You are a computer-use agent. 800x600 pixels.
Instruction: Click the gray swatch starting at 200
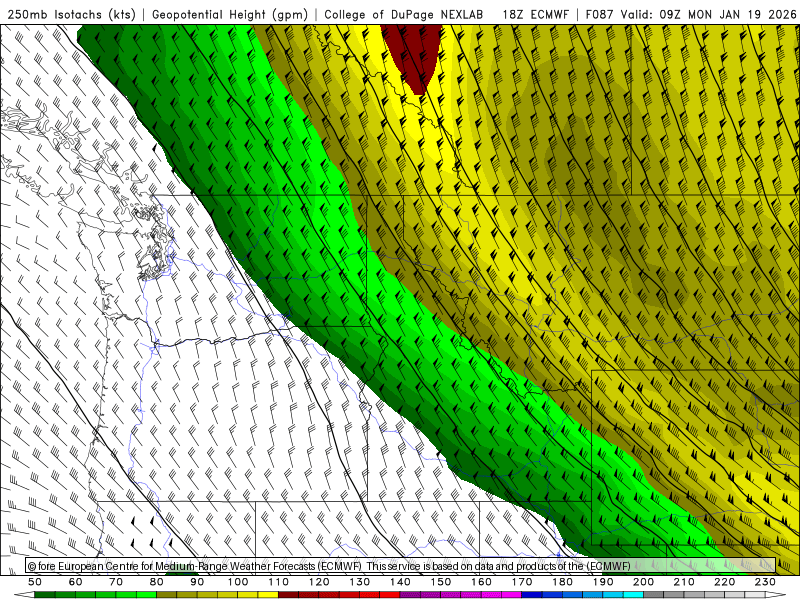coord(654,595)
